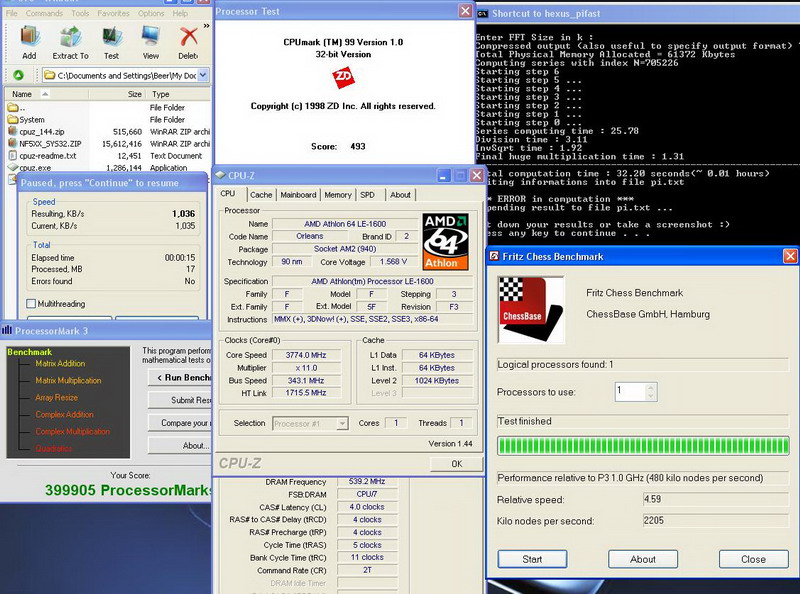Click the ChessBase logo image
This screenshot has height=594, width=800.
[x=531, y=309]
